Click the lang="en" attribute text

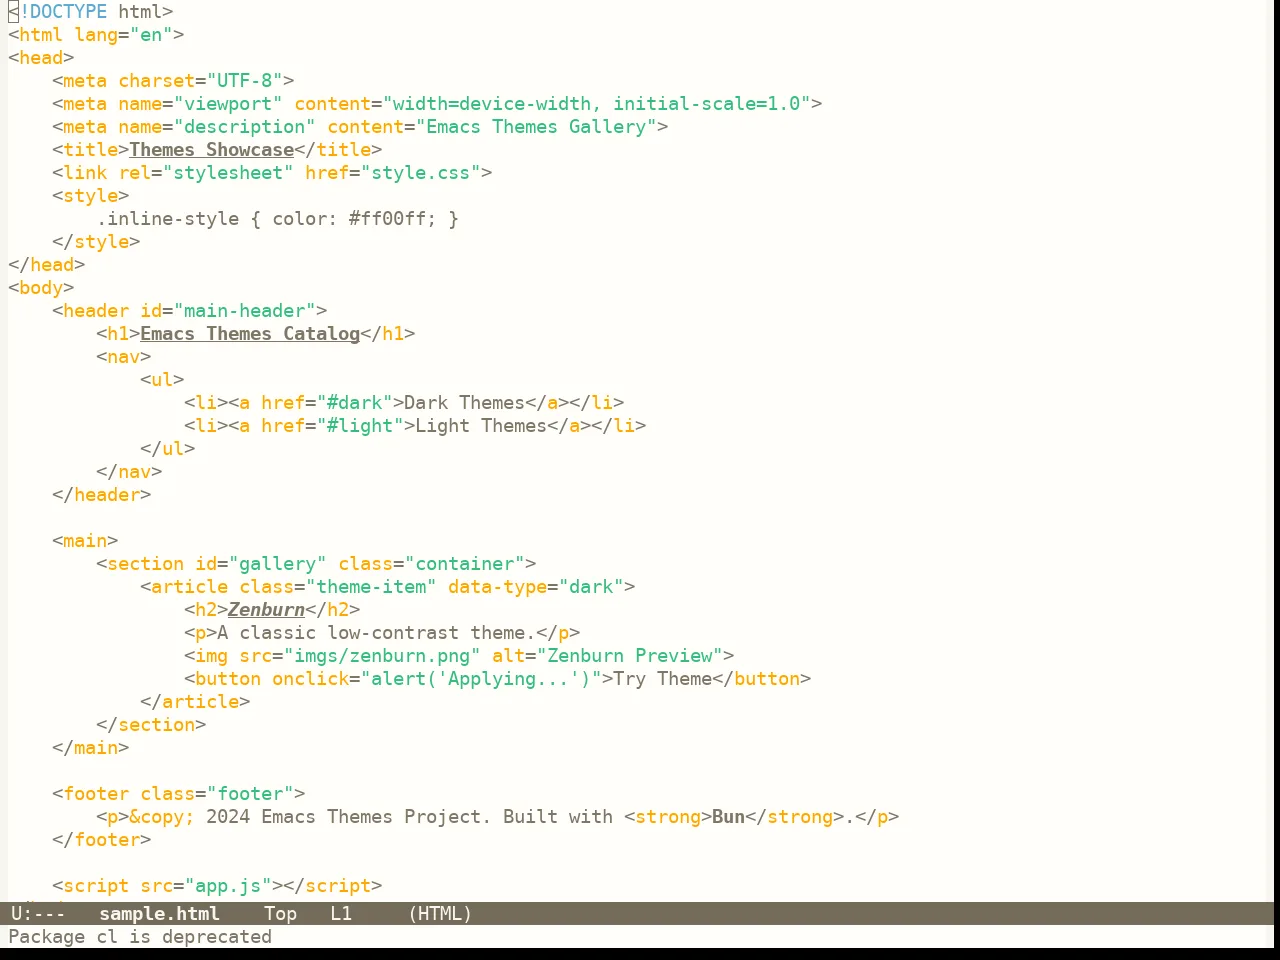pyautogui.click(x=123, y=35)
